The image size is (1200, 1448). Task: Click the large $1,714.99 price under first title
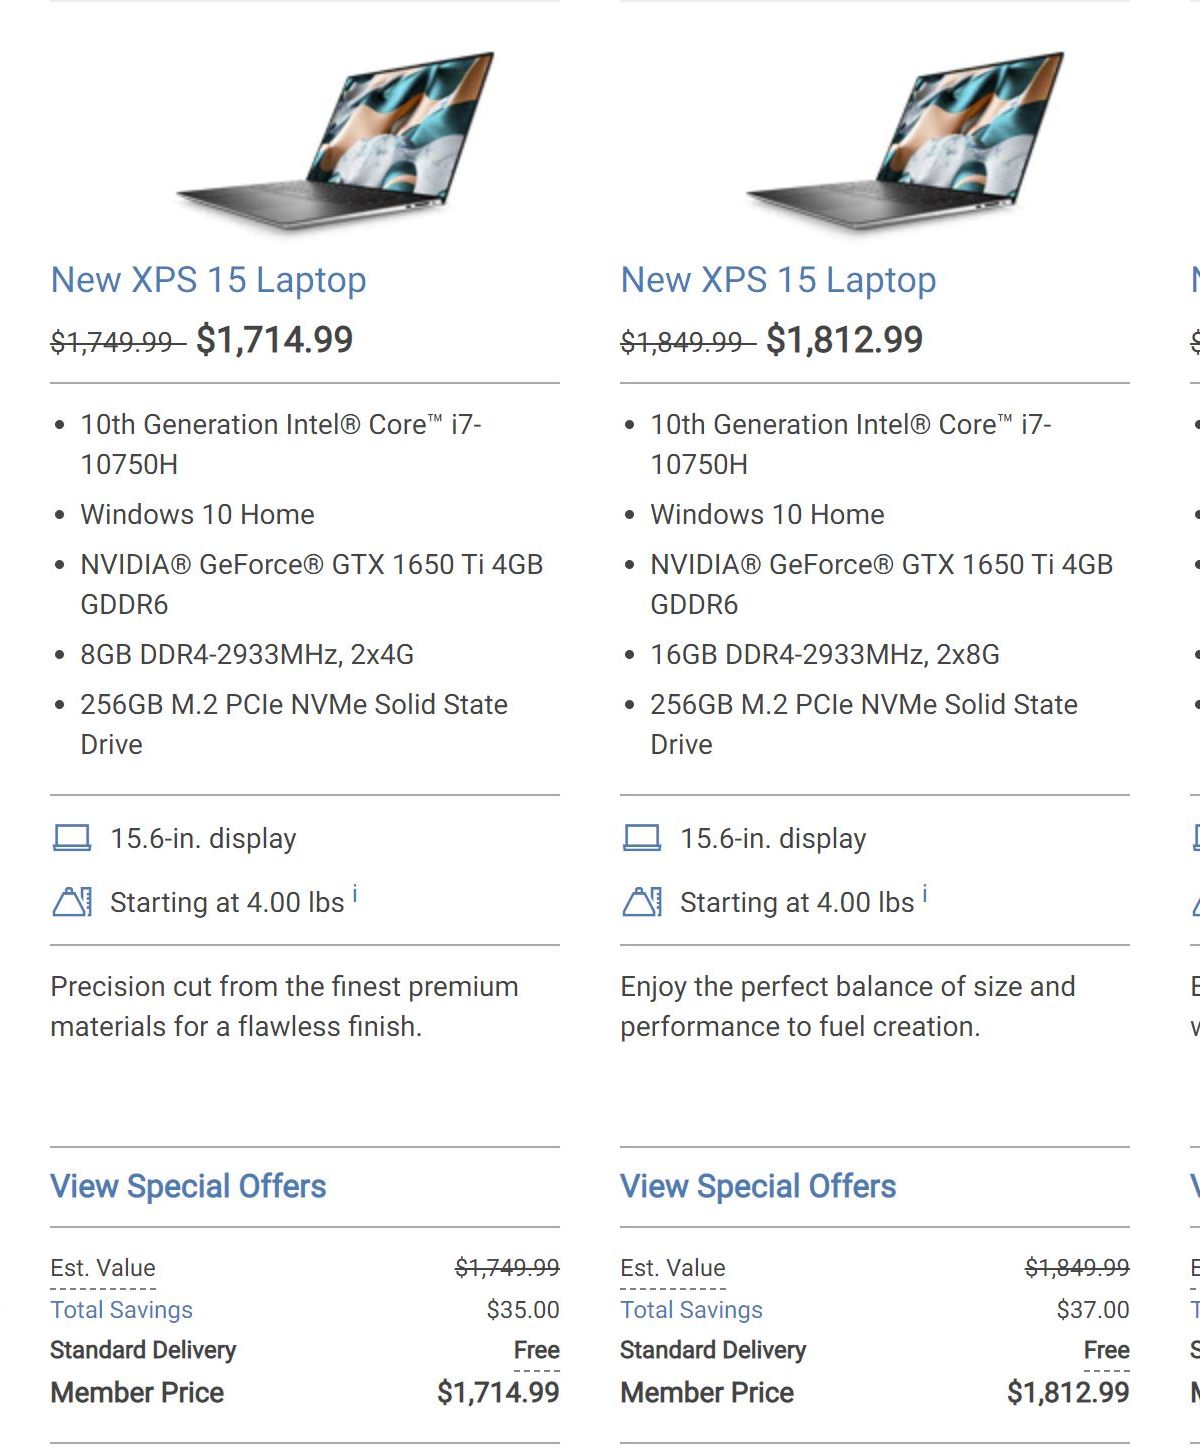(274, 340)
